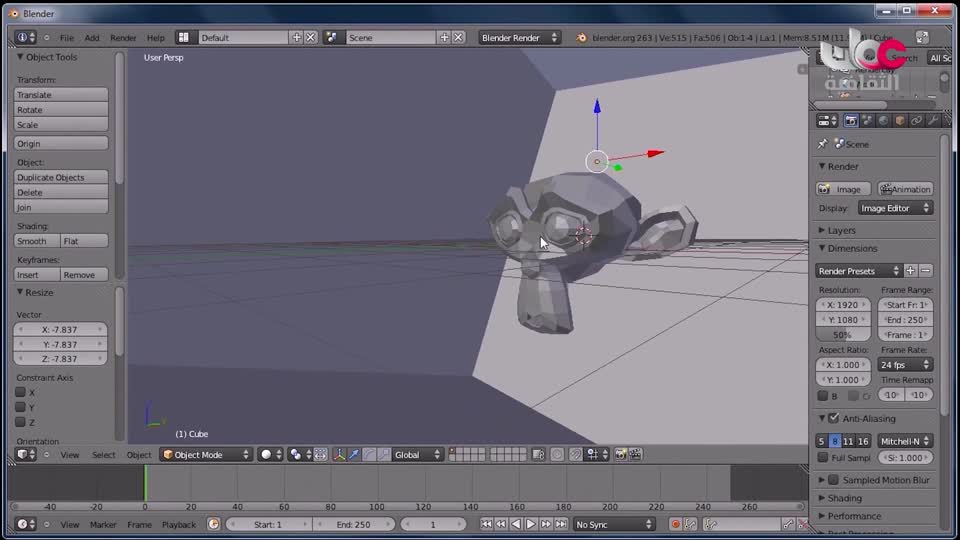Open the Blender Render engine dropdown

tap(519, 37)
